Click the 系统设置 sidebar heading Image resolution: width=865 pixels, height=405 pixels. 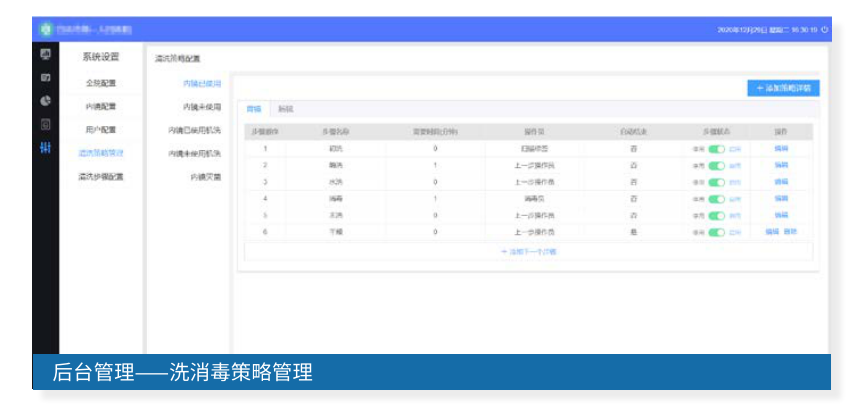point(100,57)
